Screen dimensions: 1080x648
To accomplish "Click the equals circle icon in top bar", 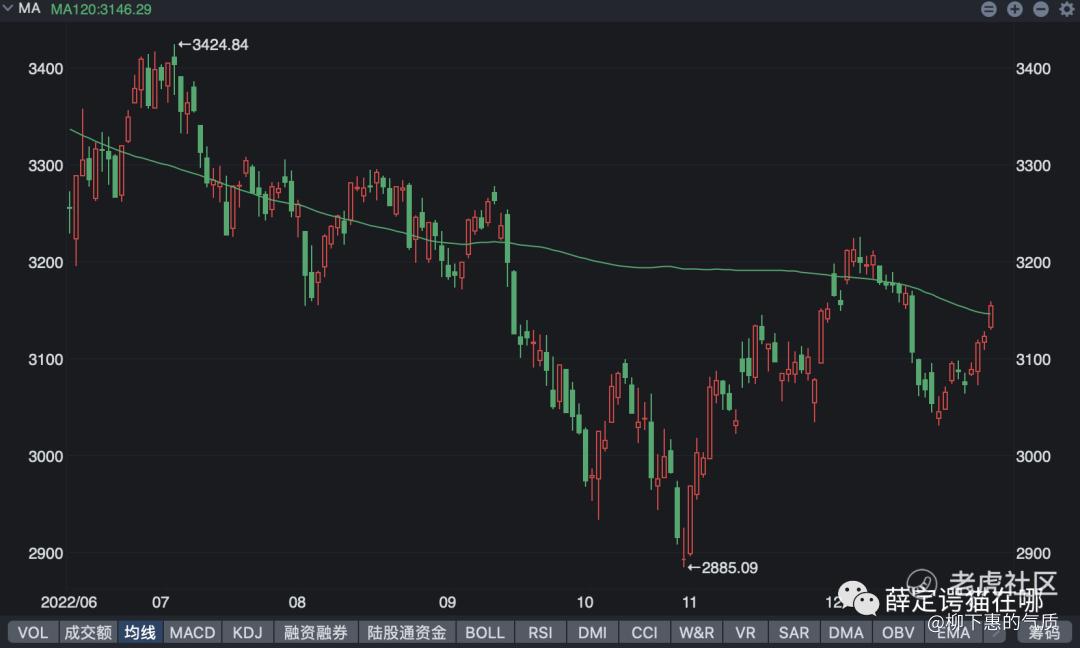I will (x=988, y=9).
